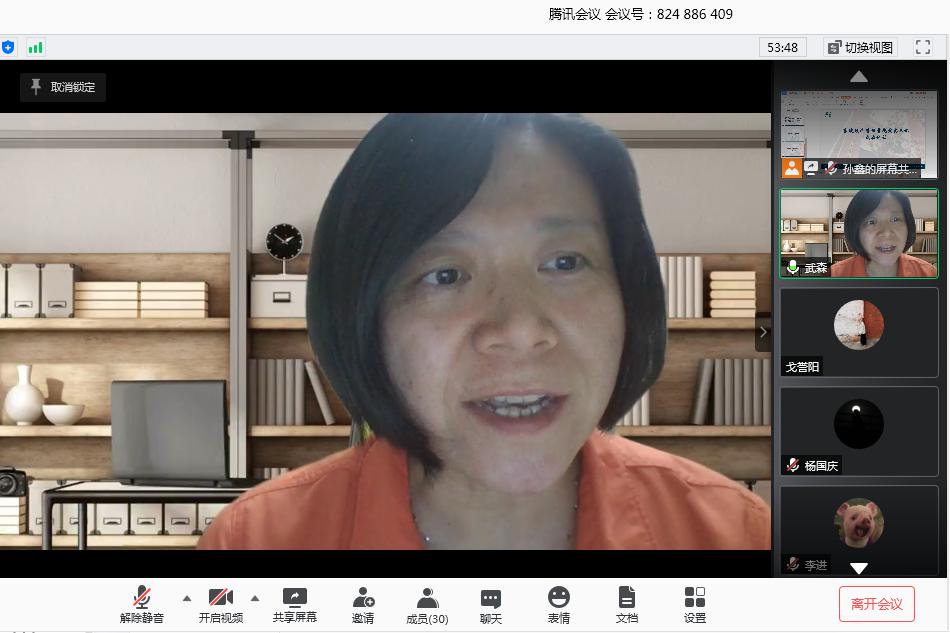Start sharing with 共享屏幕 button
950x633 pixels.
coord(295,604)
